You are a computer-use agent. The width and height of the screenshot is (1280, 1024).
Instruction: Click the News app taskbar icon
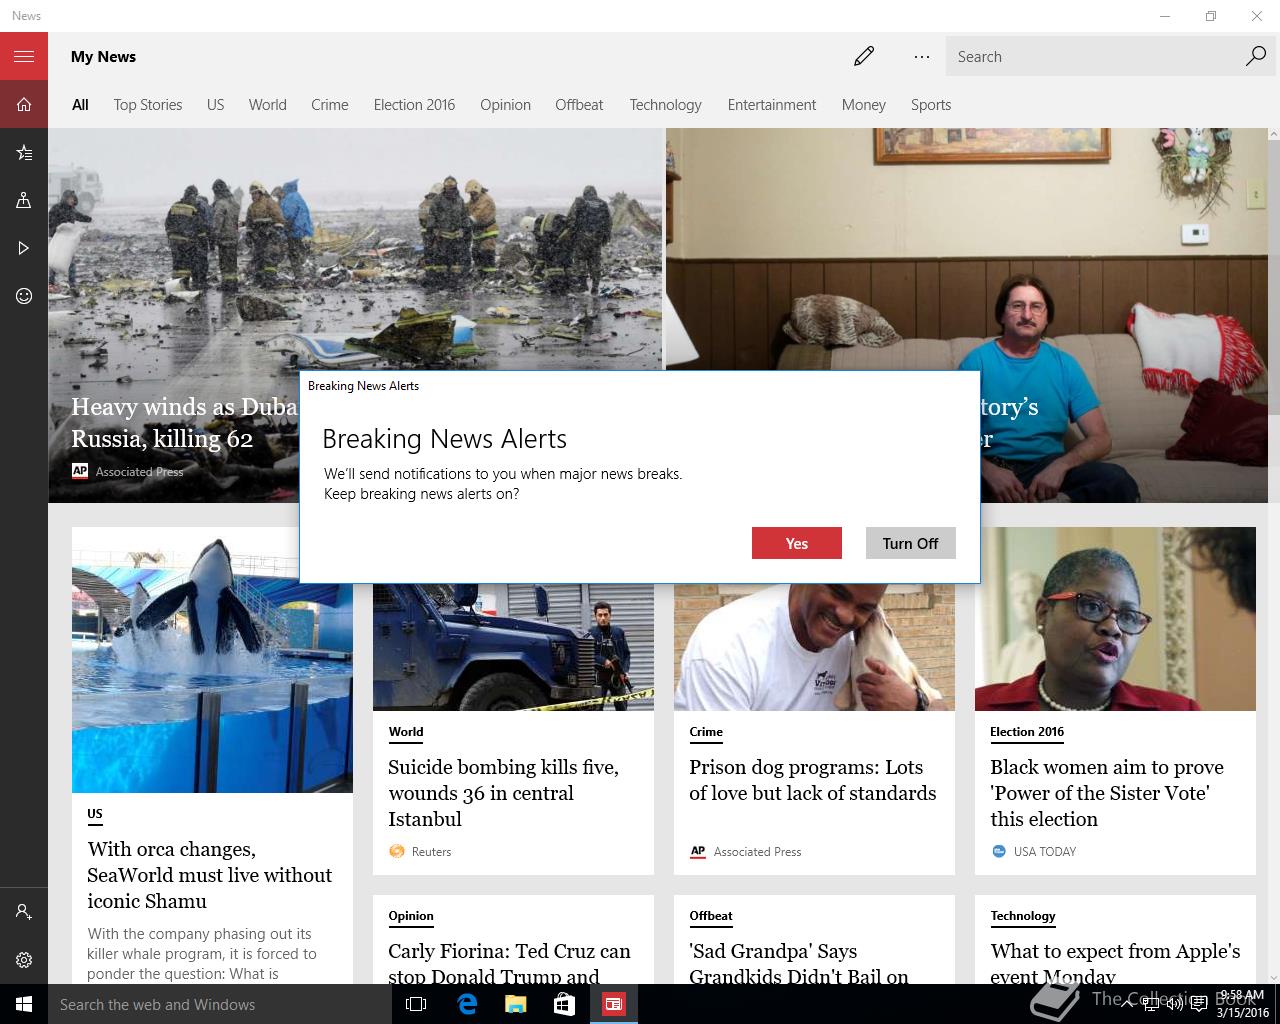coord(613,1004)
